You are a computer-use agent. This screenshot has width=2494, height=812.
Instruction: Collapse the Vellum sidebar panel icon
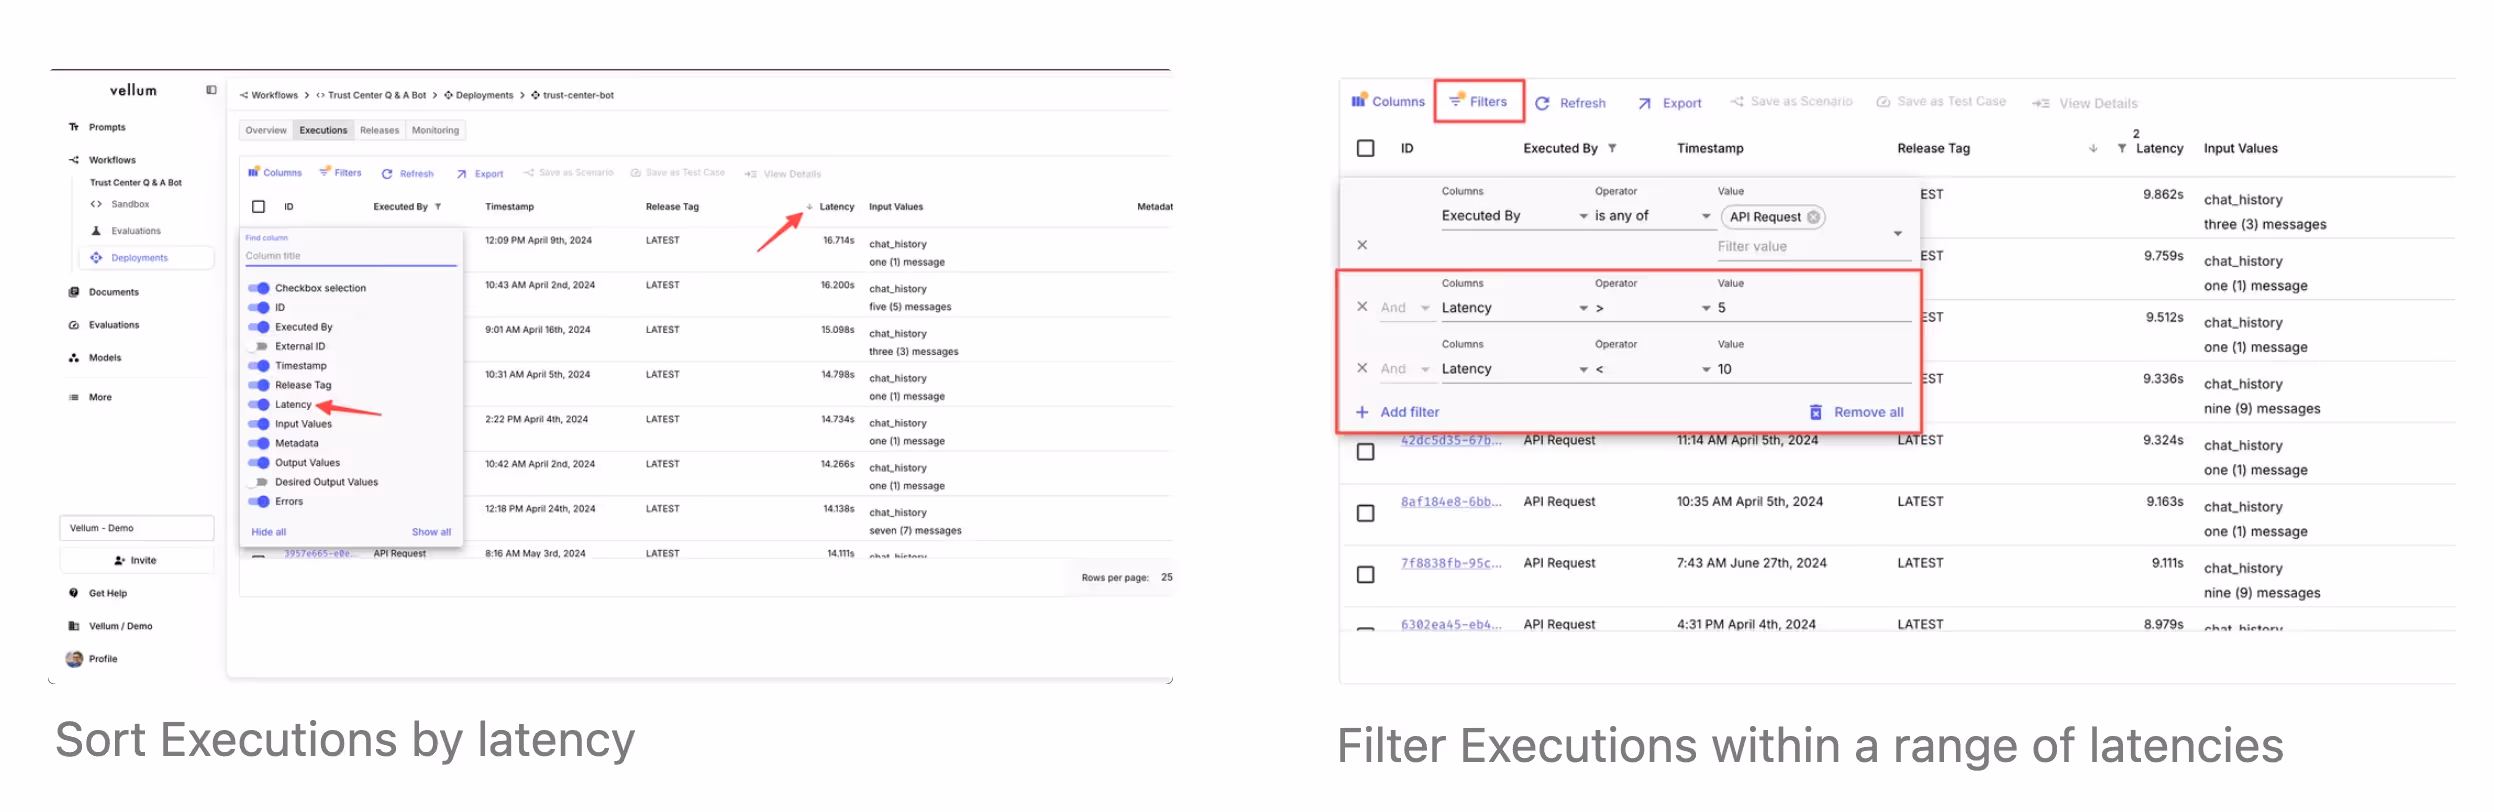click(211, 90)
